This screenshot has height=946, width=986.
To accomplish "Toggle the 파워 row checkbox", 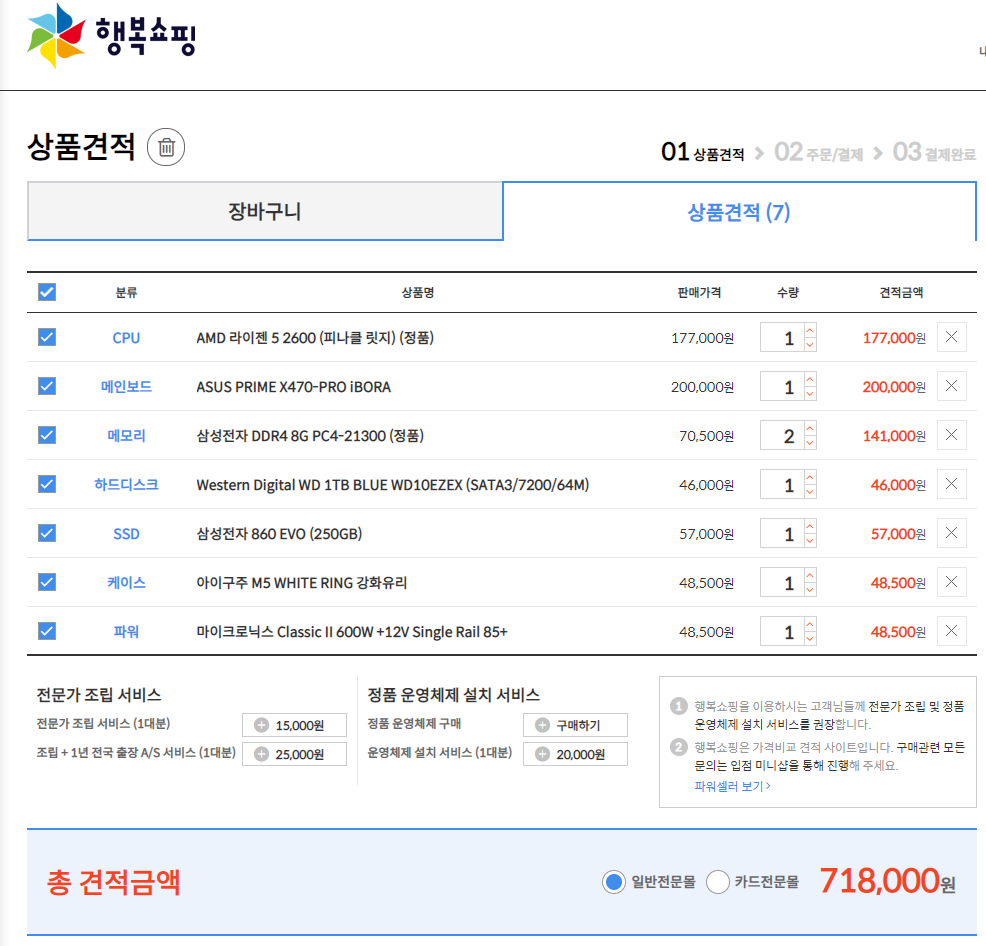I will pos(47,631).
